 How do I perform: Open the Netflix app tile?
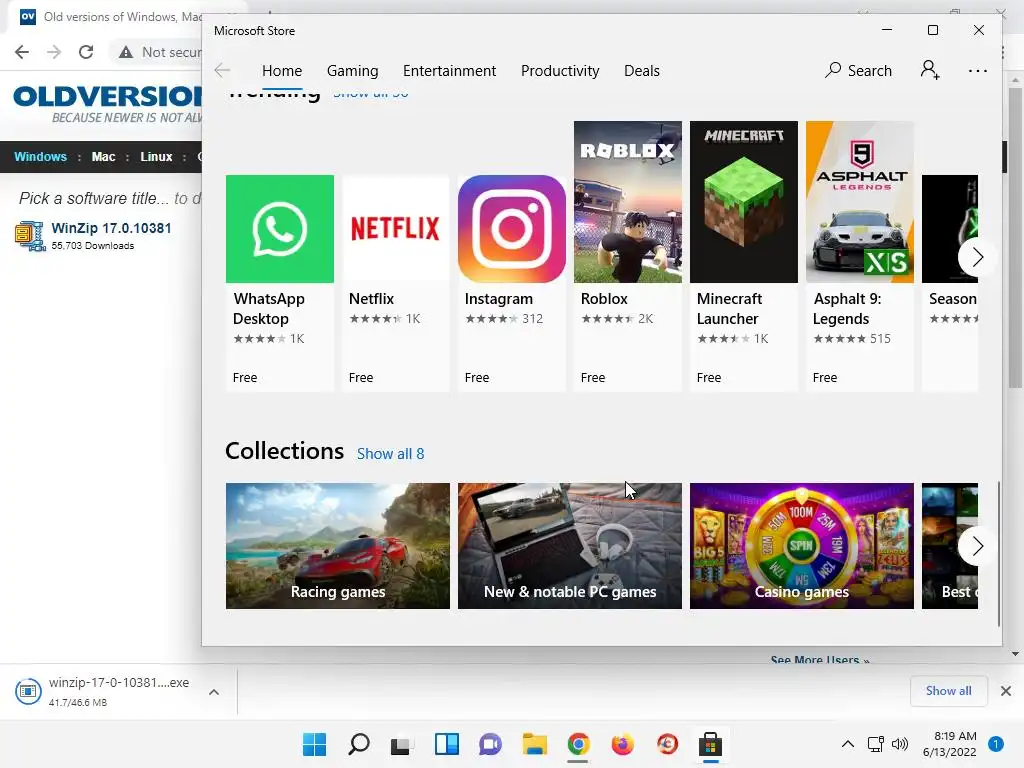pos(396,283)
